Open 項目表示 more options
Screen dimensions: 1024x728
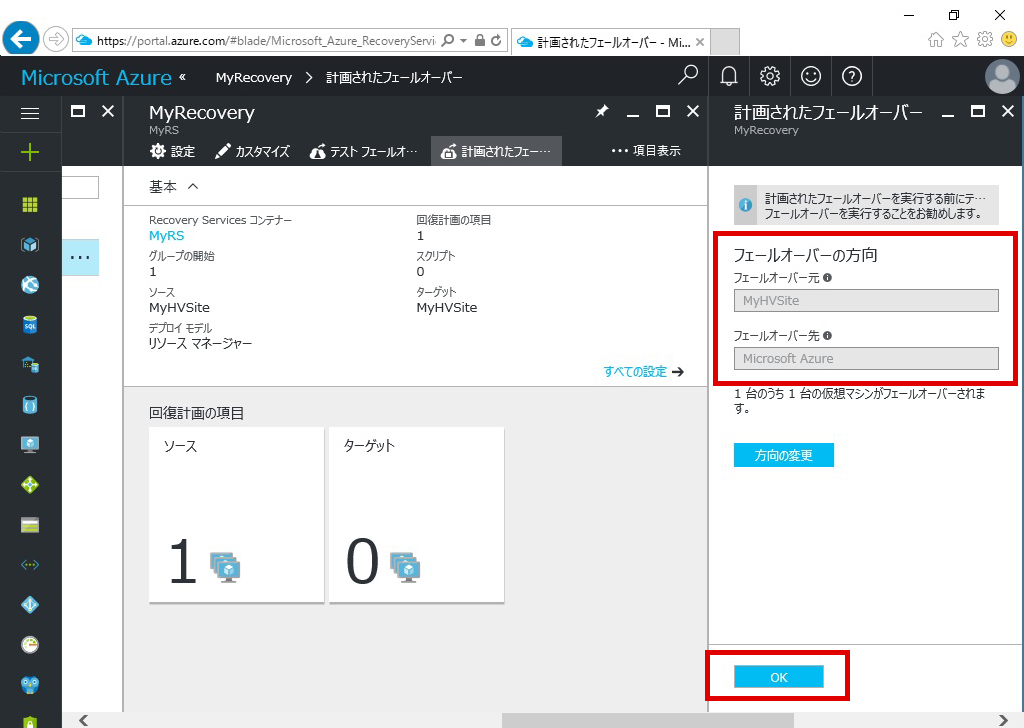646,151
